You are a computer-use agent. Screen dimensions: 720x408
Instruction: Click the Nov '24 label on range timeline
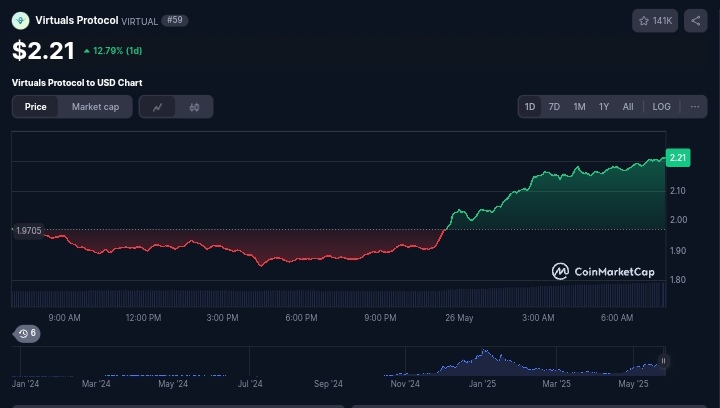point(405,384)
